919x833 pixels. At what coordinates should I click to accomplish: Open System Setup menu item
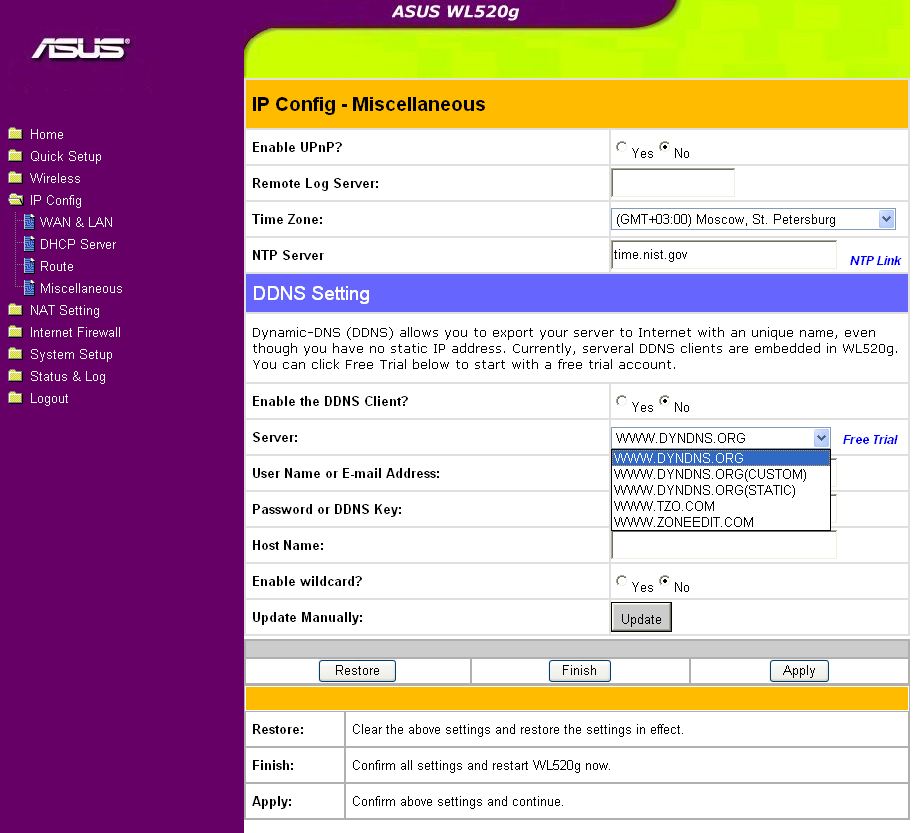coord(72,355)
